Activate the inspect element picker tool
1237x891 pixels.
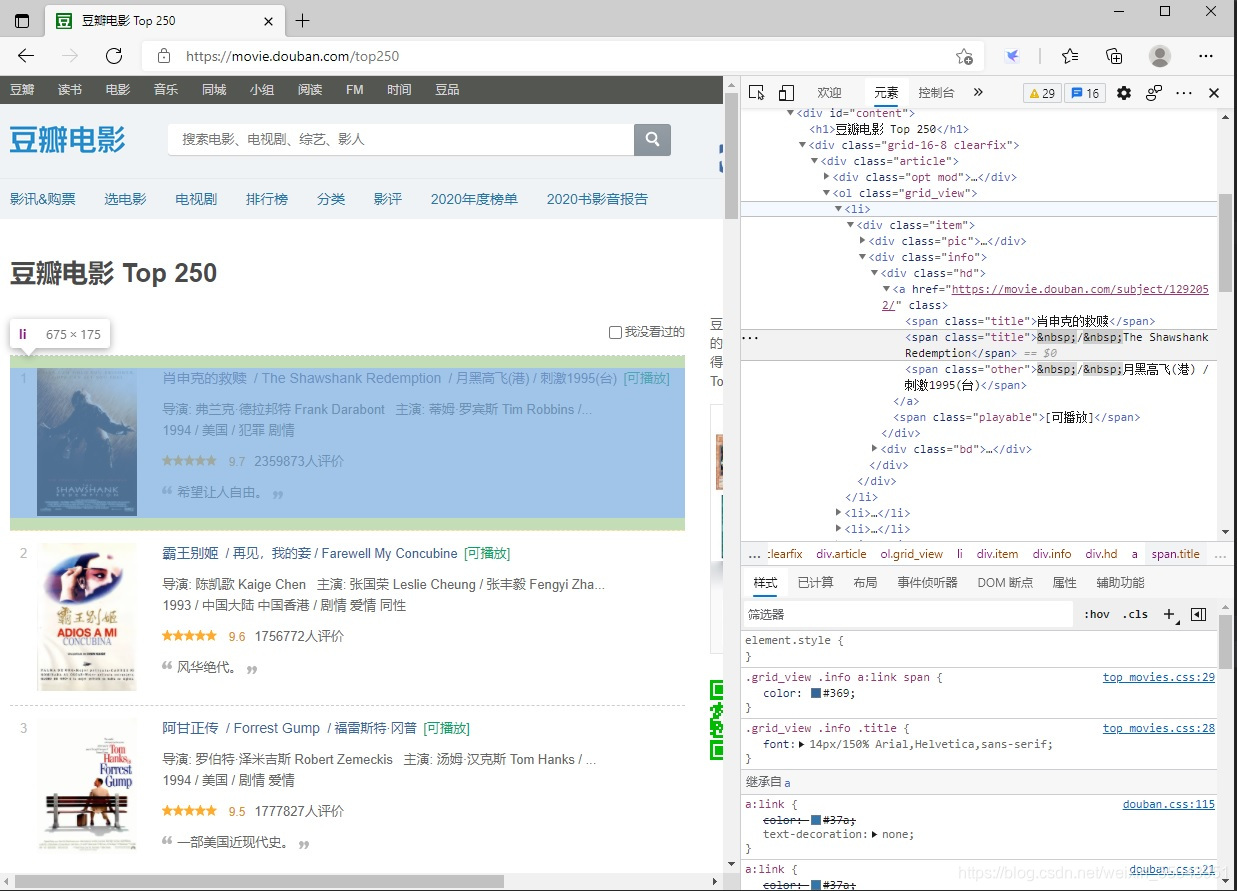tap(757, 93)
